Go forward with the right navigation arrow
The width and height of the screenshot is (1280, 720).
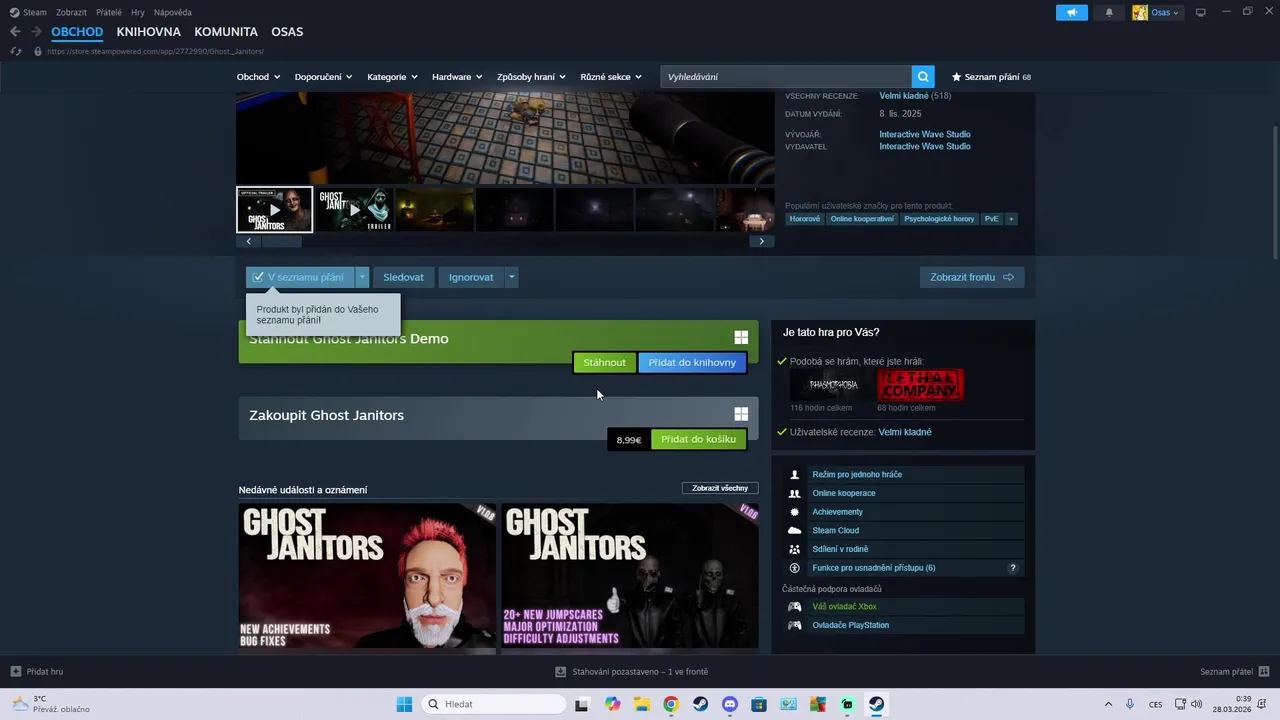click(x=36, y=32)
